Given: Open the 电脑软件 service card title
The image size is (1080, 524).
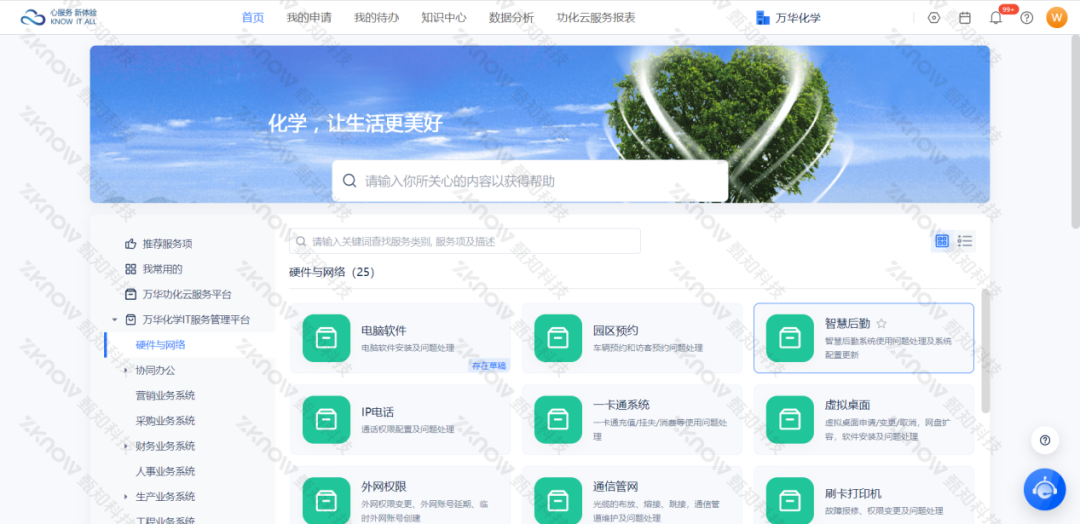Looking at the screenshot, I should pyautogui.click(x=384, y=330).
